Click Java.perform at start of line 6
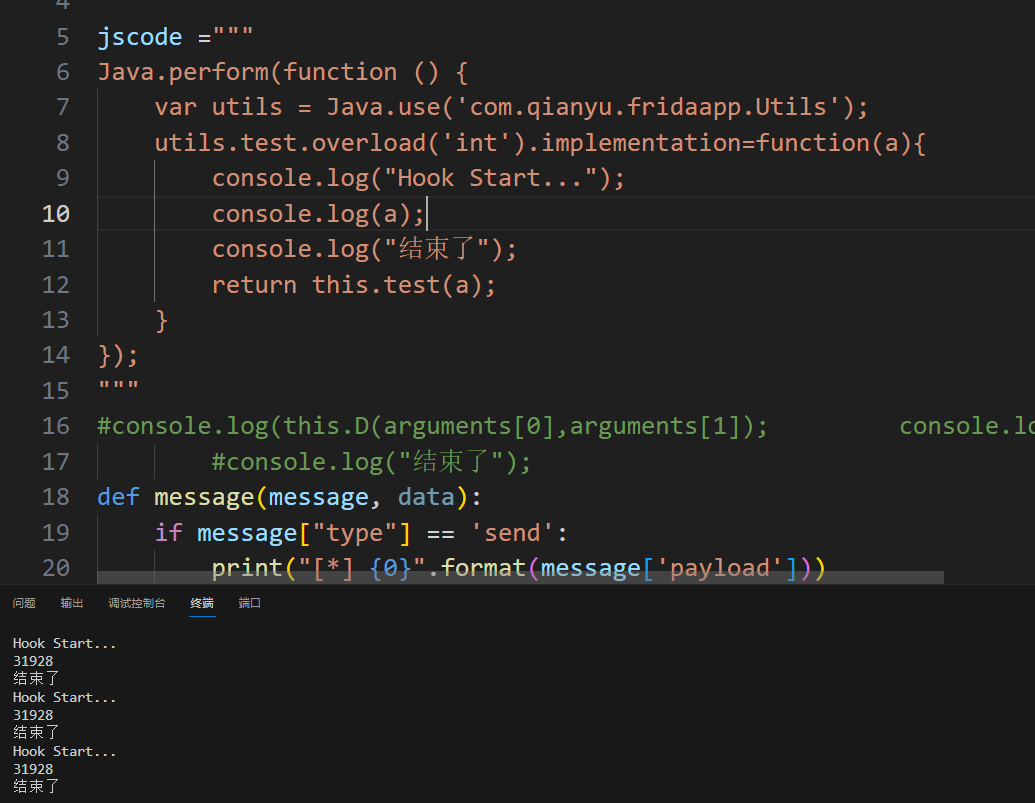 183,72
